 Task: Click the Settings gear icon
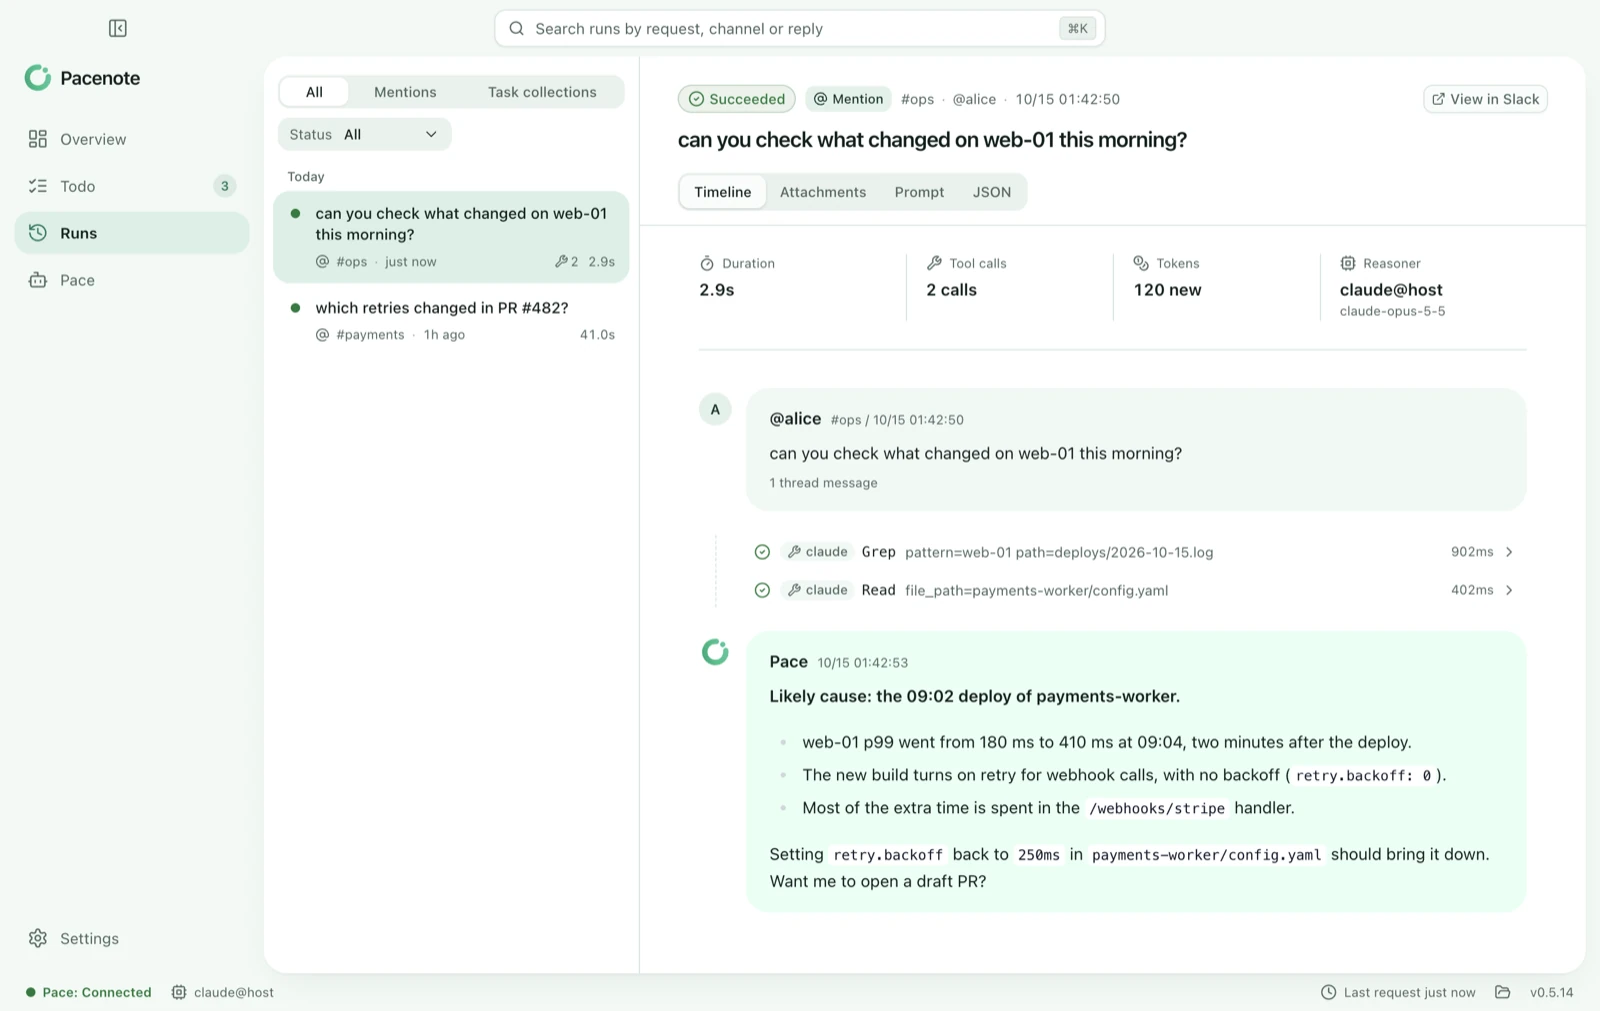point(38,938)
